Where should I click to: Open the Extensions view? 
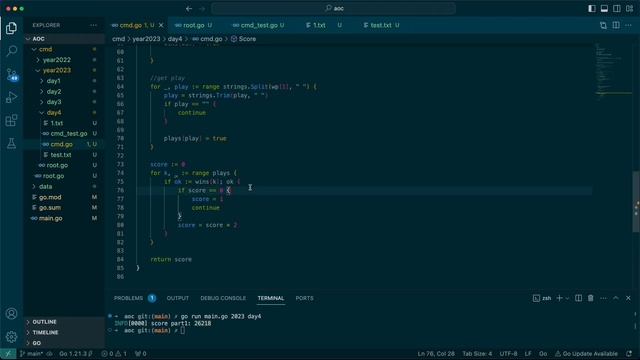(x=11, y=120)
